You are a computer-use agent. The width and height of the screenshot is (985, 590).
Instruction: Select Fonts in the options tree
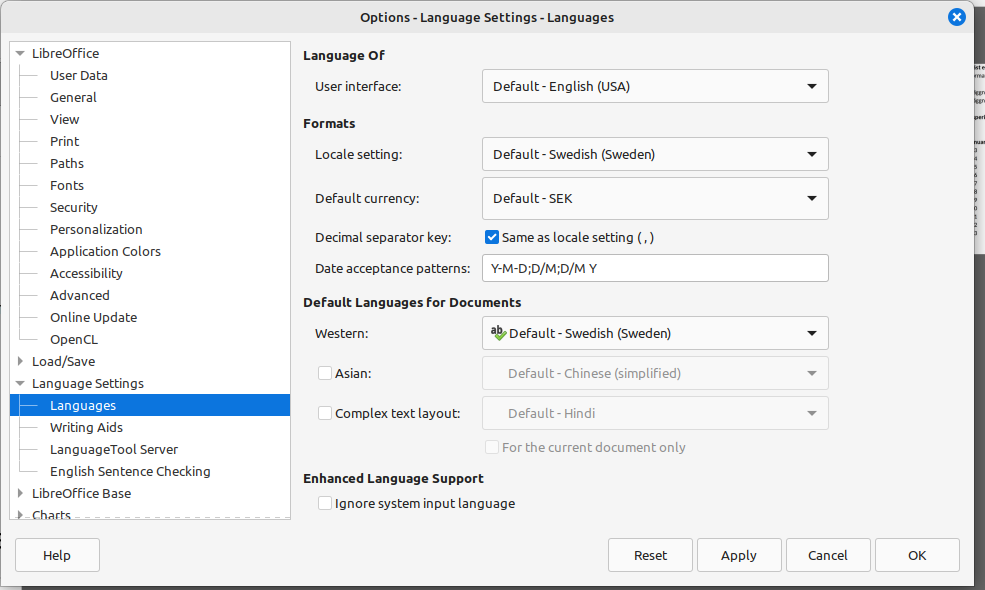click(67, 185)
